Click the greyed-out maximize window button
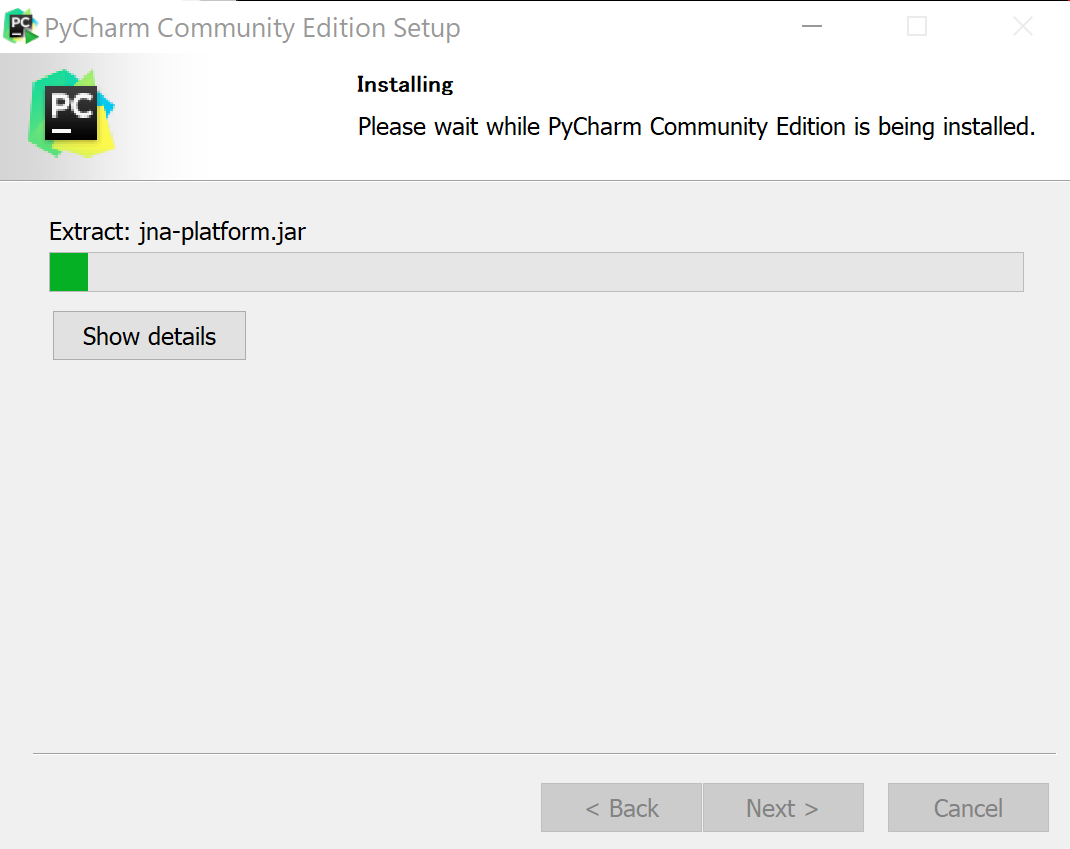 point(916,27)
